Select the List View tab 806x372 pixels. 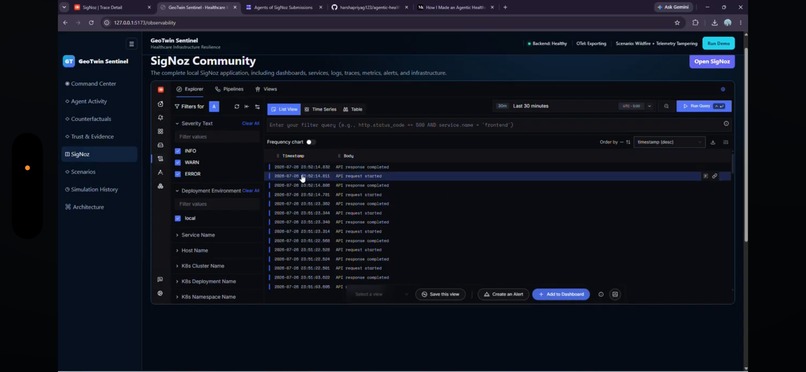(x=284, y=109)
